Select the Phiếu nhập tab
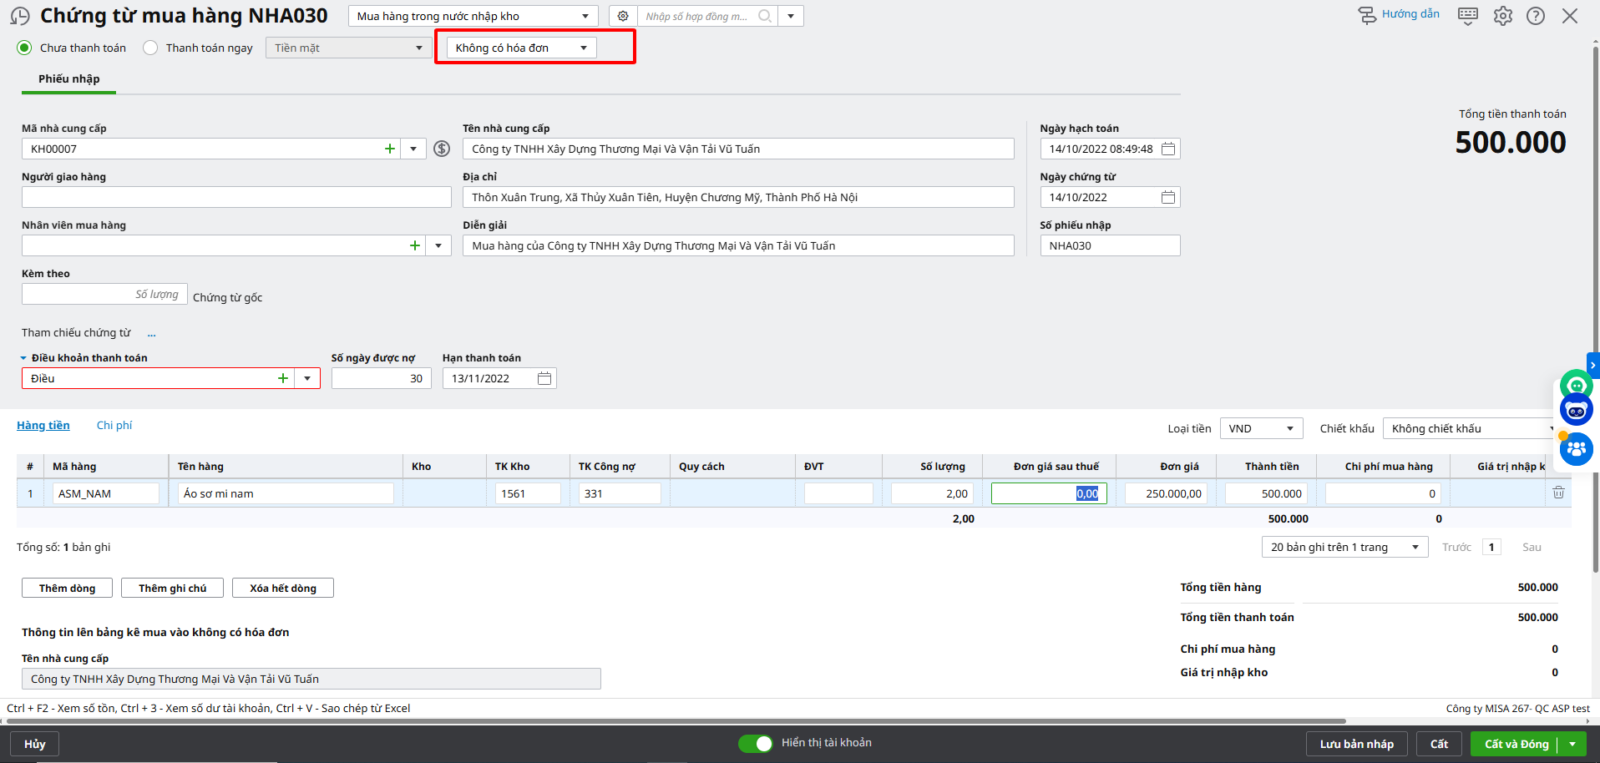Screen dimensions: 1600x763 69,79
